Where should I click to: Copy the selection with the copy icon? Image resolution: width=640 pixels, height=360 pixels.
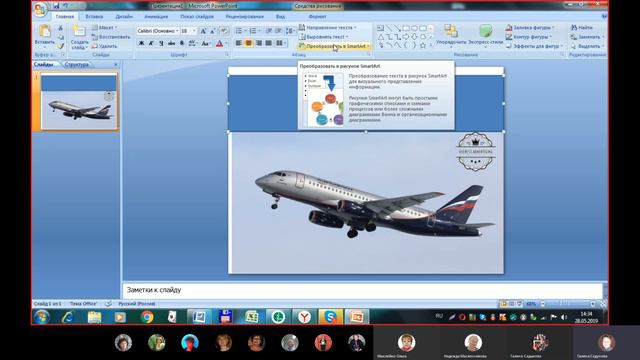pos(60,37)
